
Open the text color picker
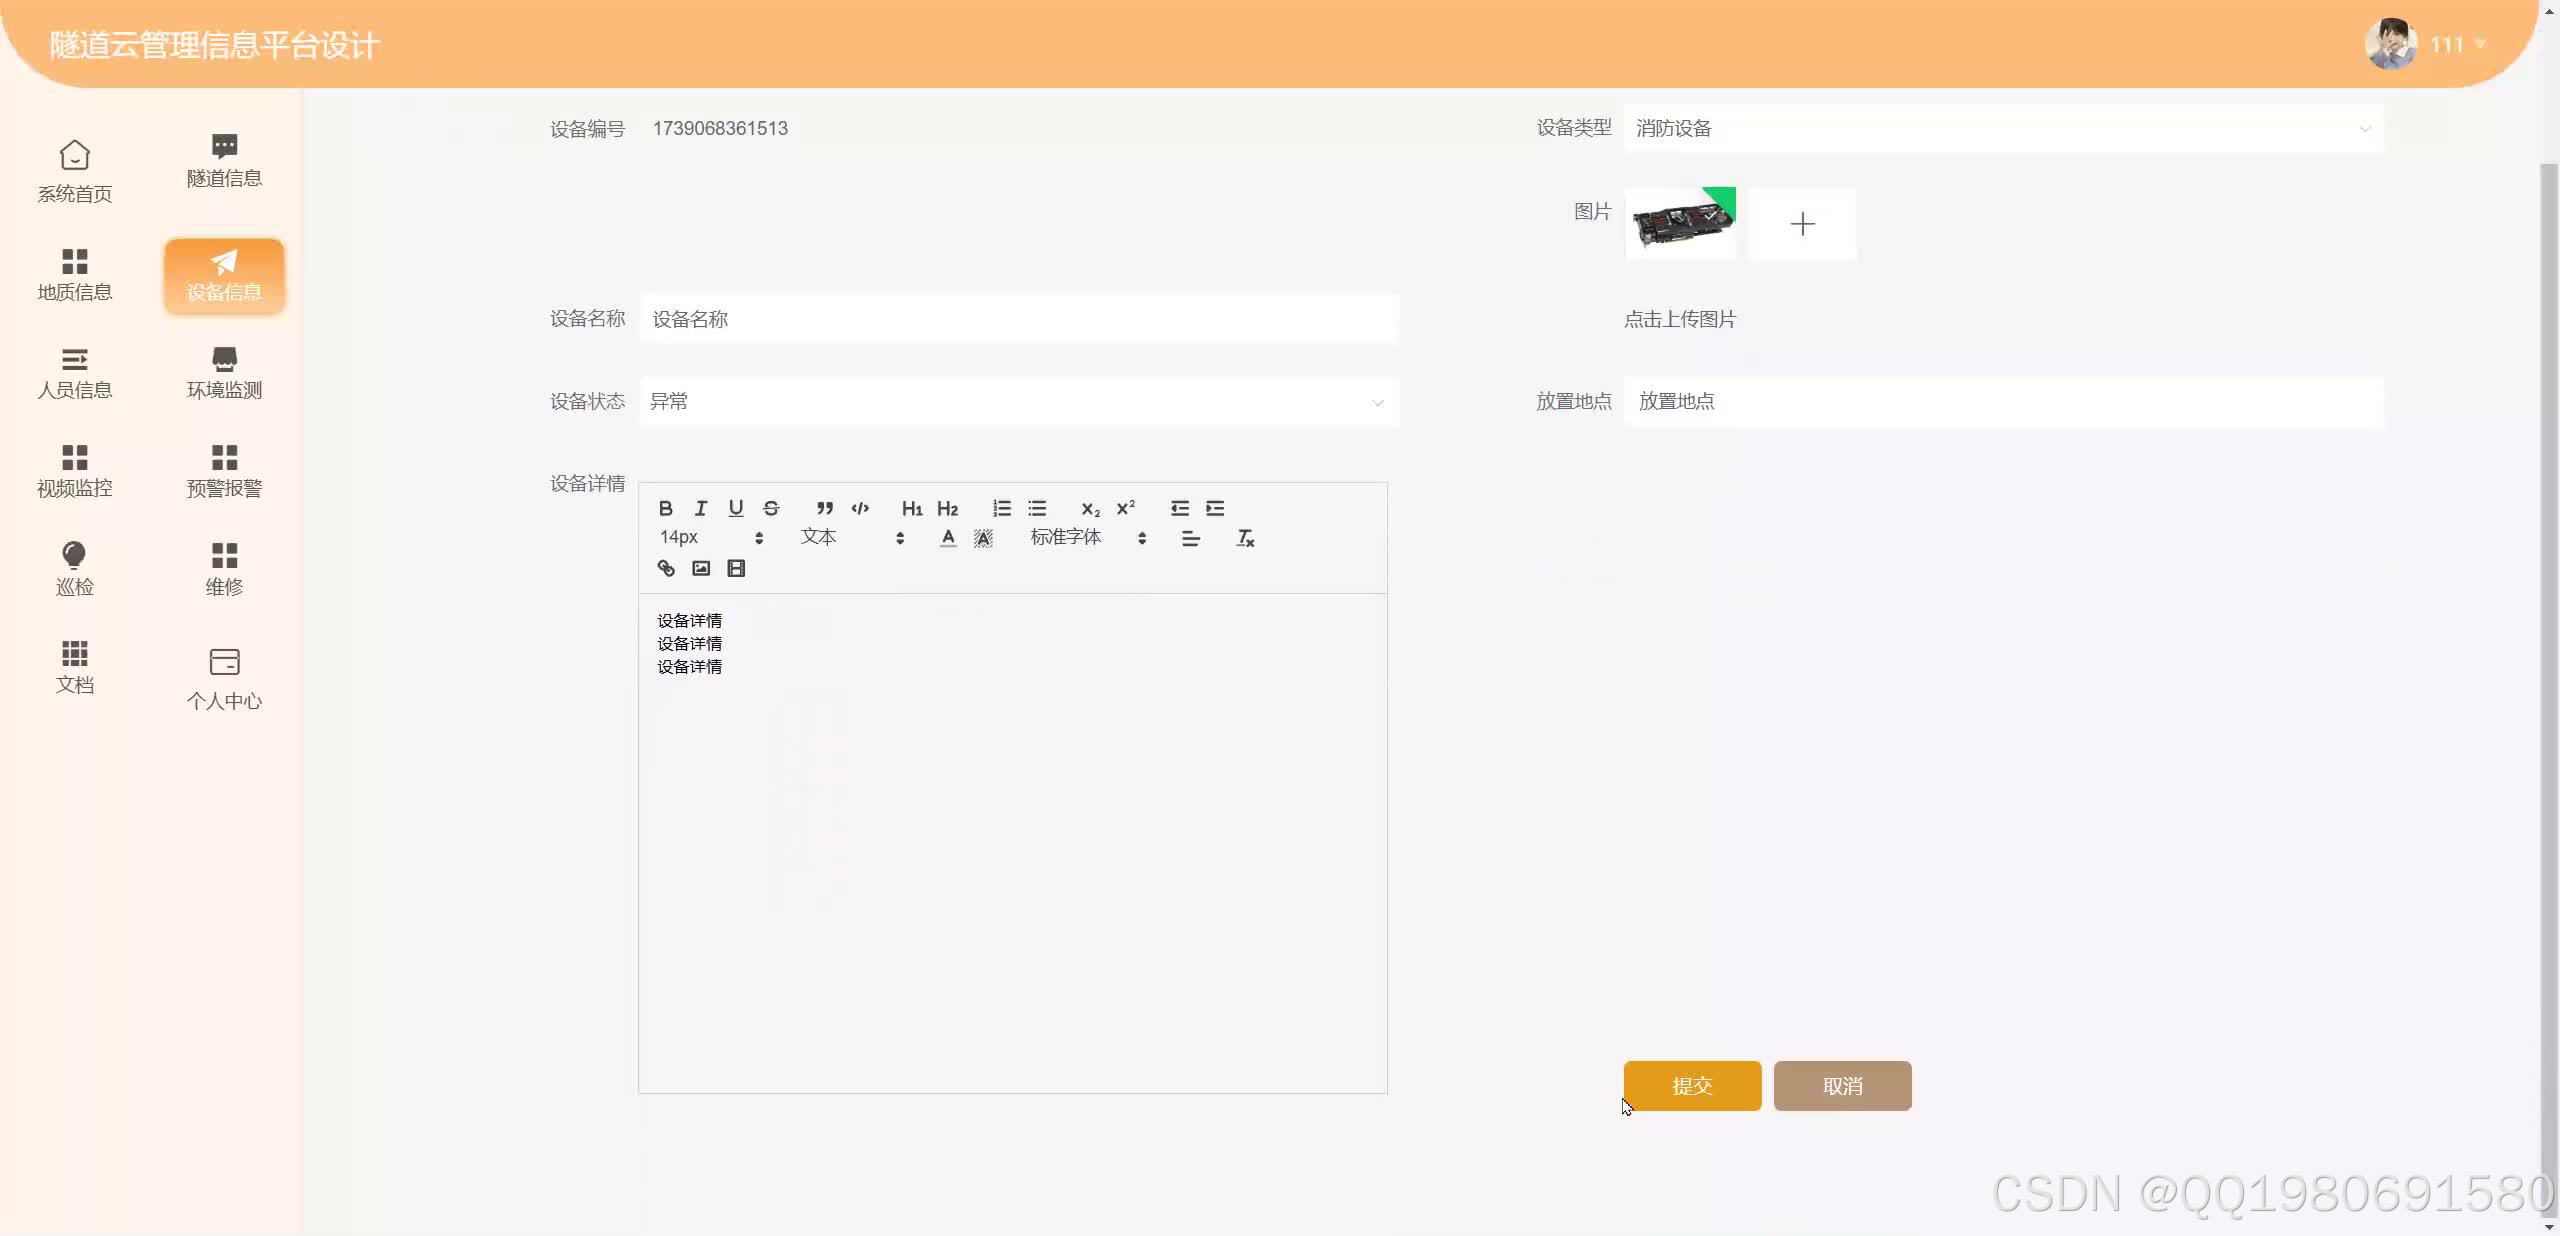pos(948,538)
